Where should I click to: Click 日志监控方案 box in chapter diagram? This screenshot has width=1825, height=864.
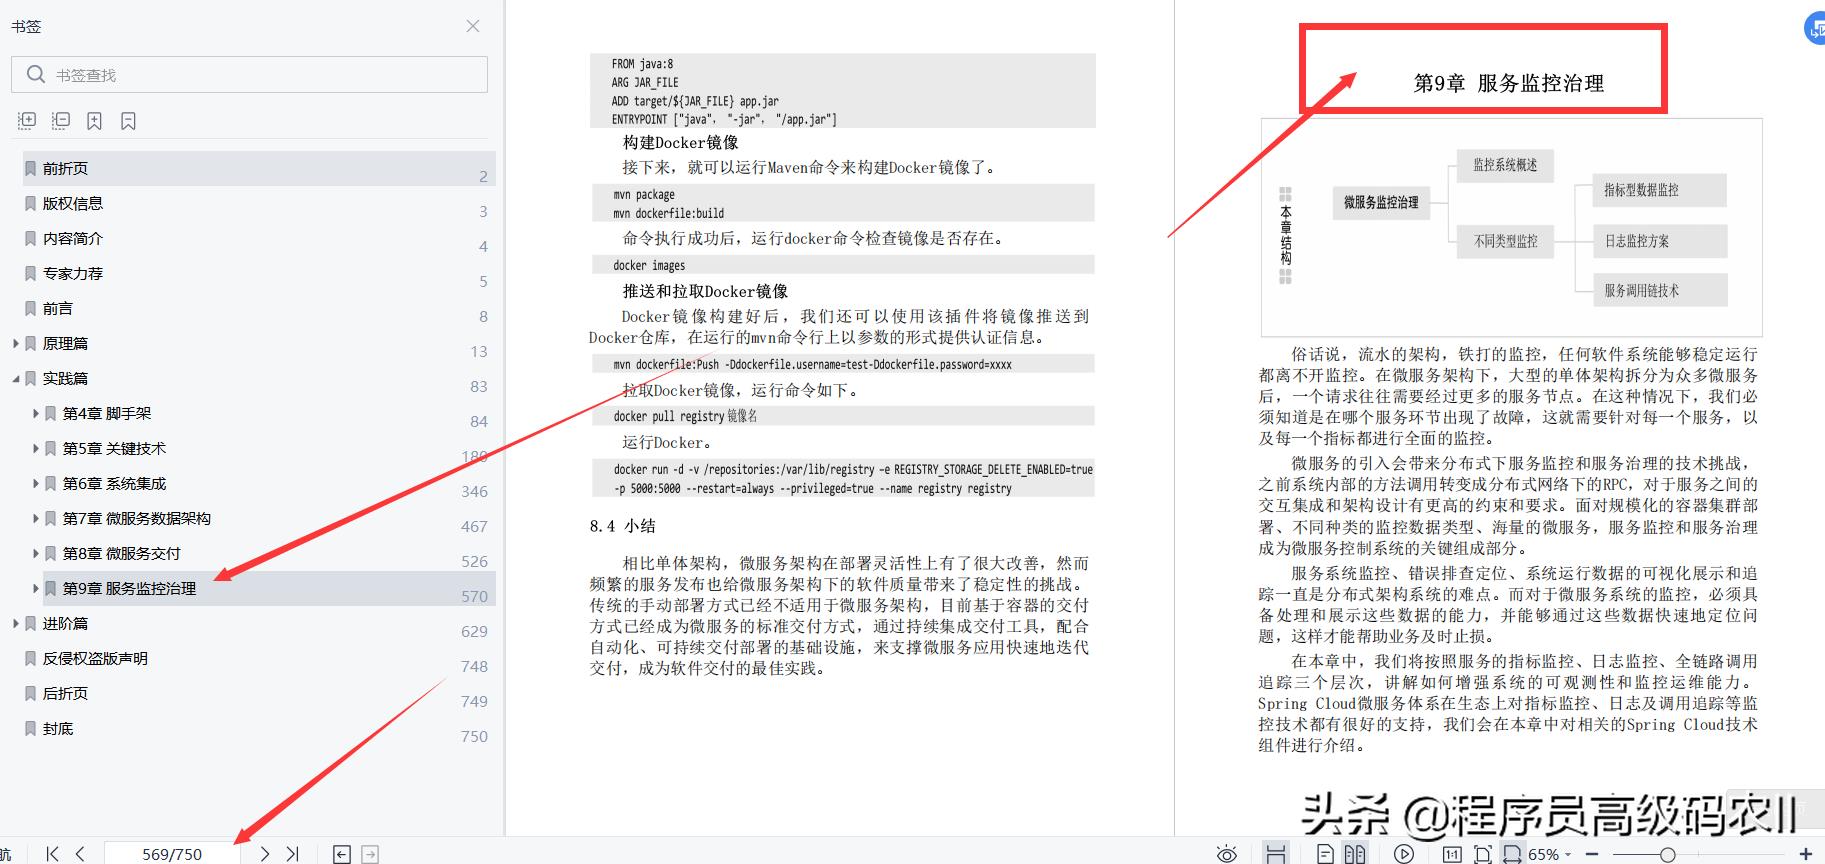(x=1659, y=241)
